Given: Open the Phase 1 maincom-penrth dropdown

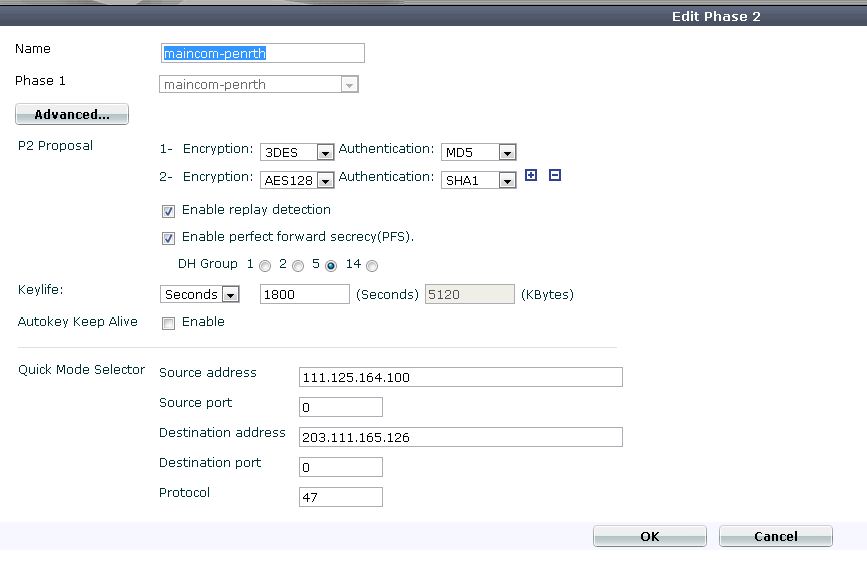Looking at the screenshot, I should pos(259,84).
